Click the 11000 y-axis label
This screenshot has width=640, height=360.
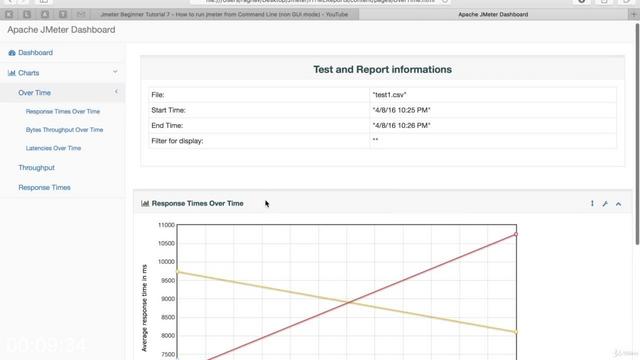point(166,225)
